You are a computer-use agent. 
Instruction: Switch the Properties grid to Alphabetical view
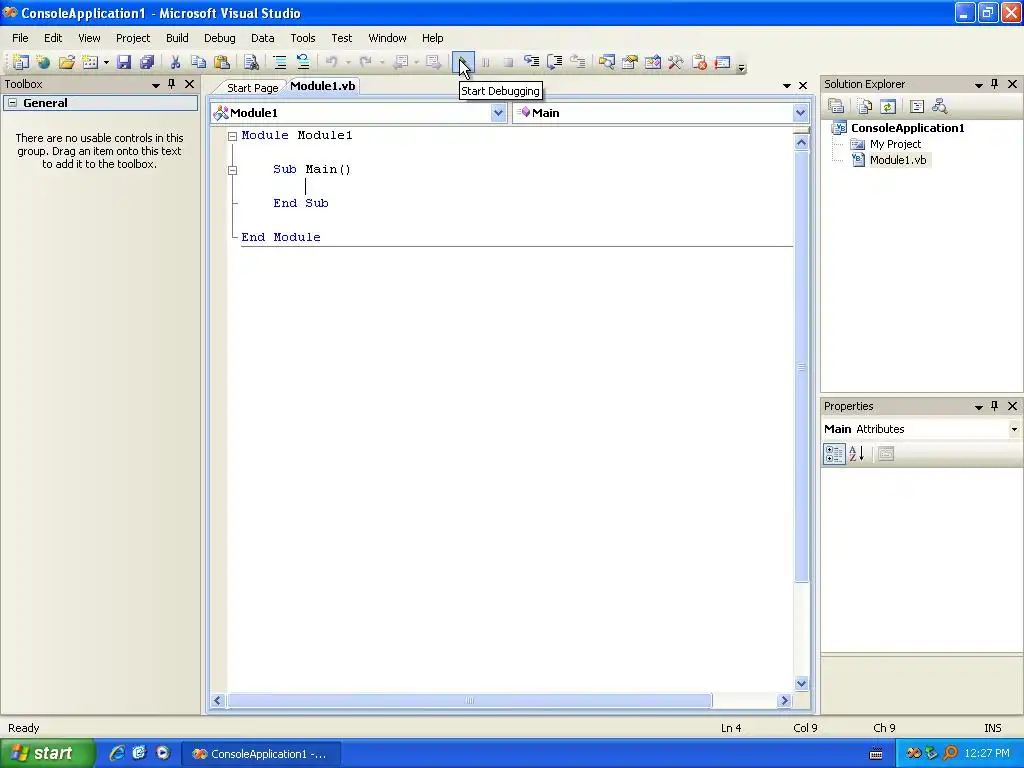point(857,454)
